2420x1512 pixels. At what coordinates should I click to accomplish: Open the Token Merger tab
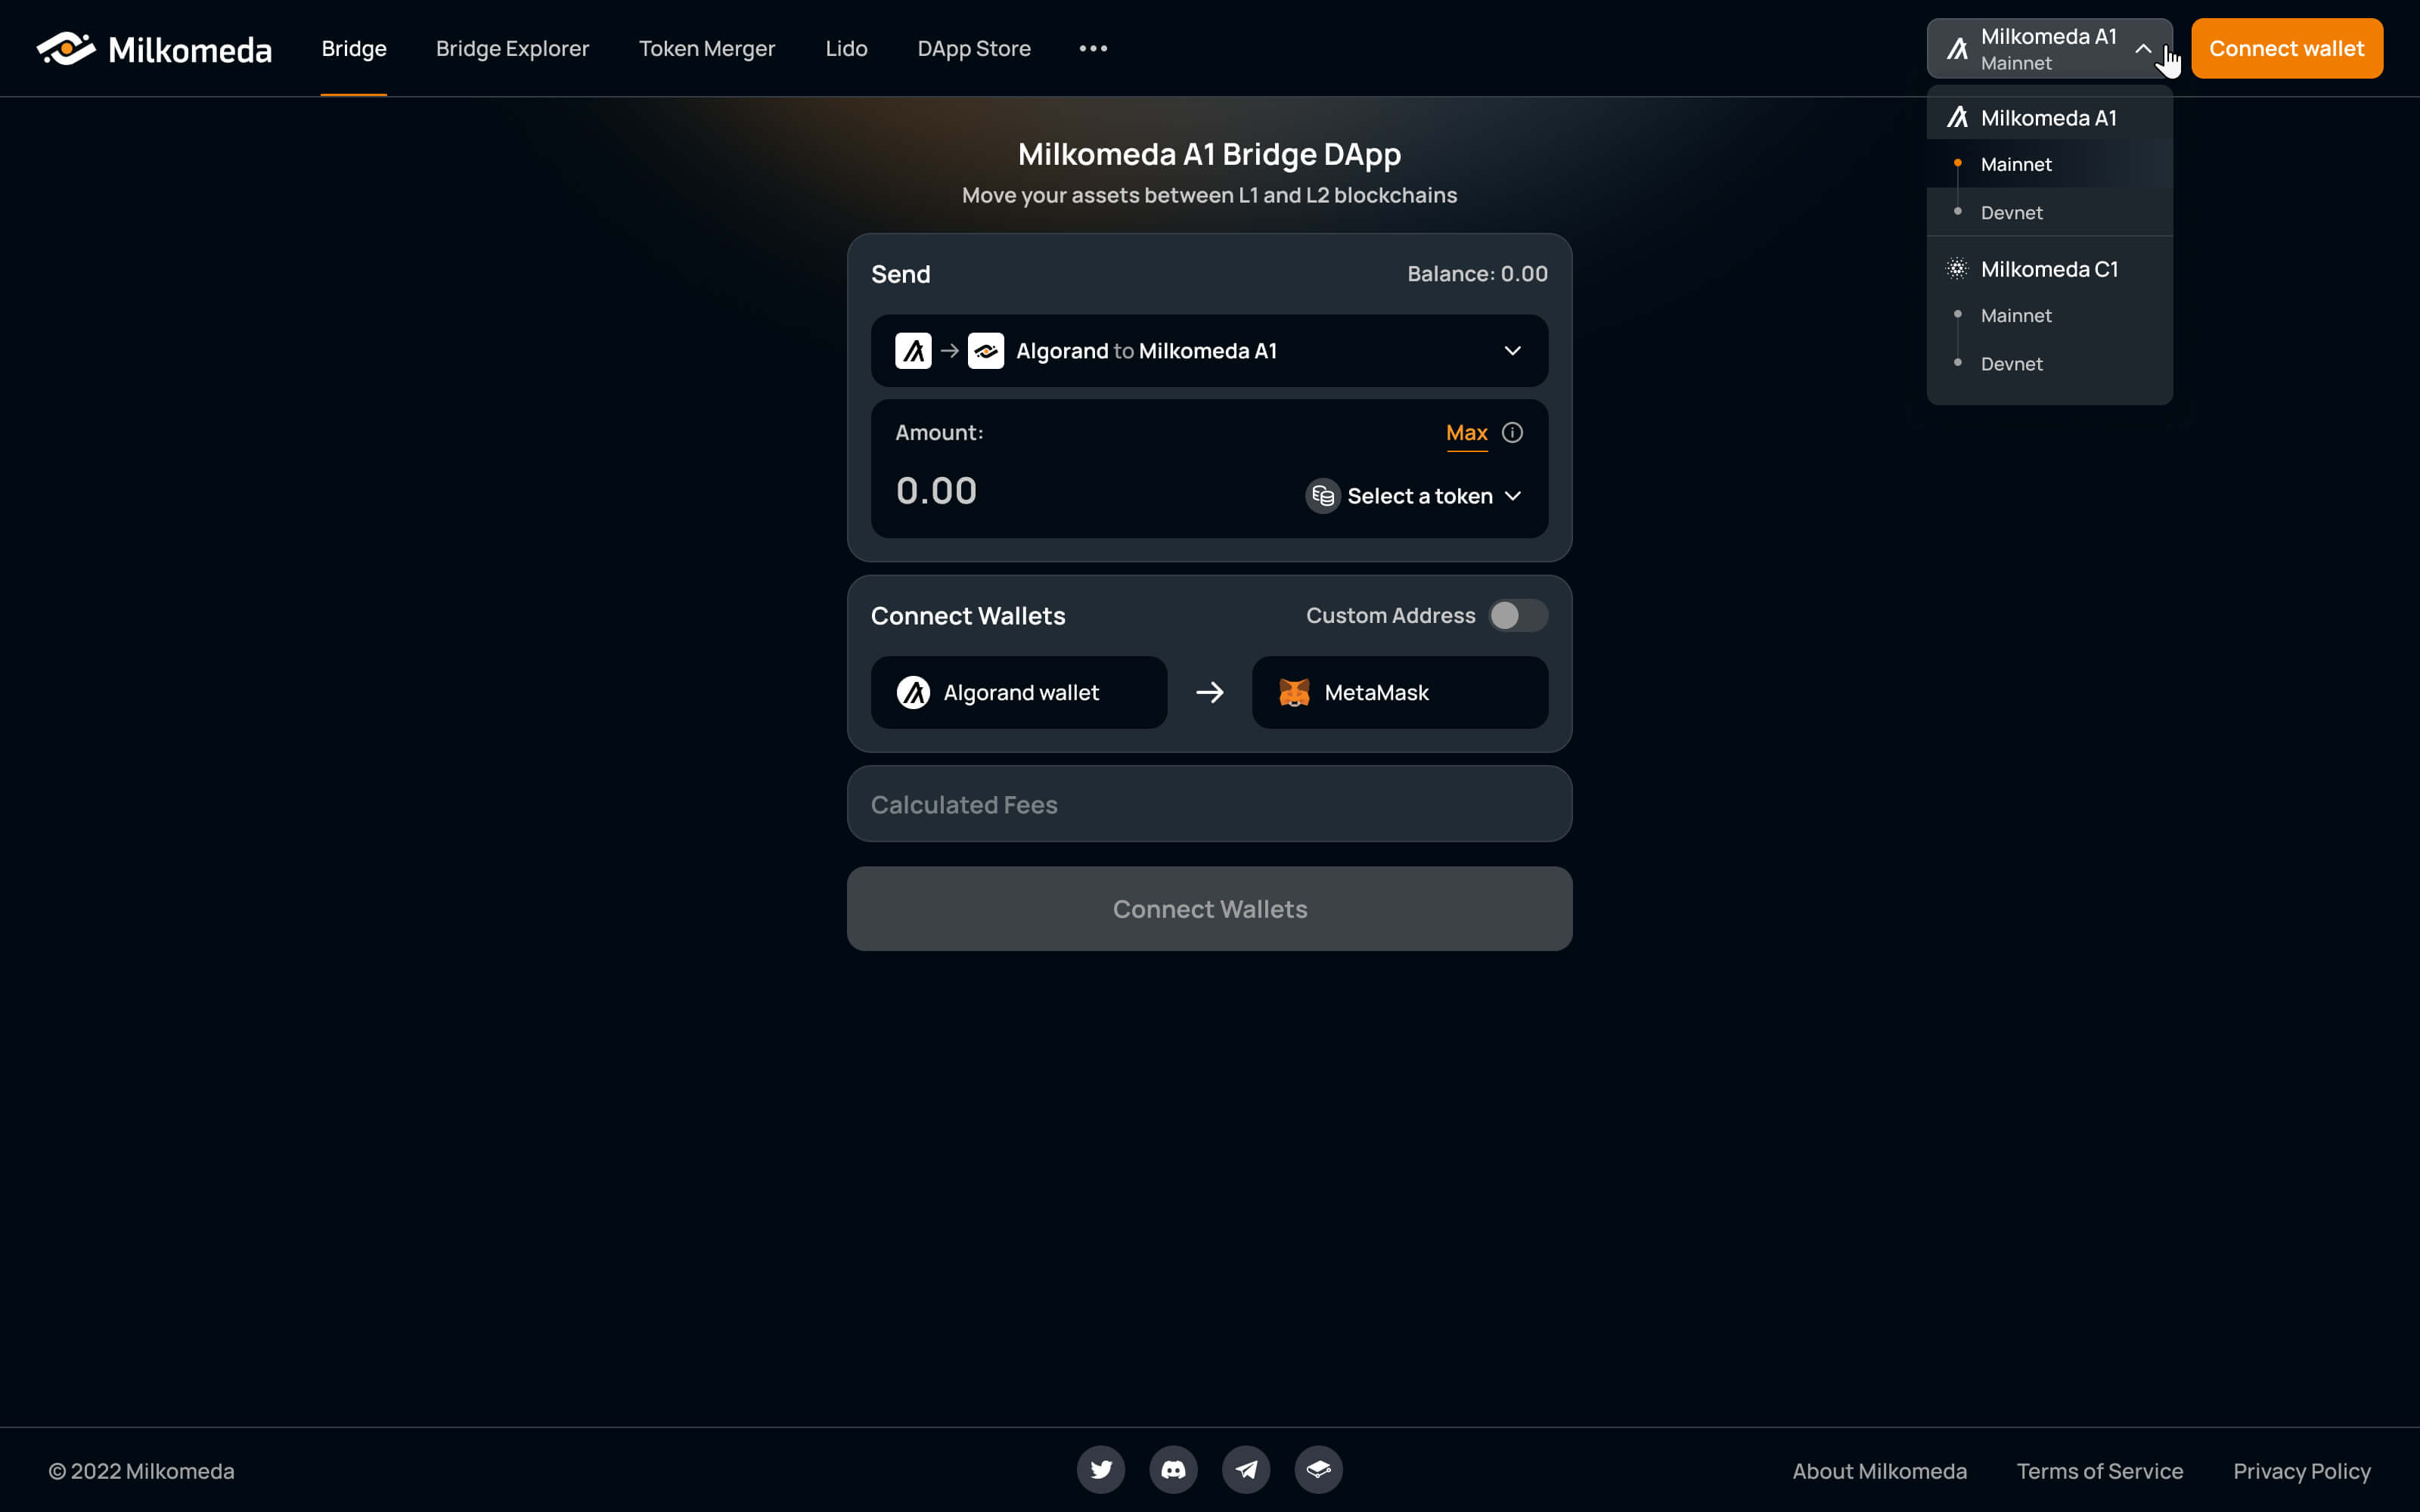click(706, 48)
